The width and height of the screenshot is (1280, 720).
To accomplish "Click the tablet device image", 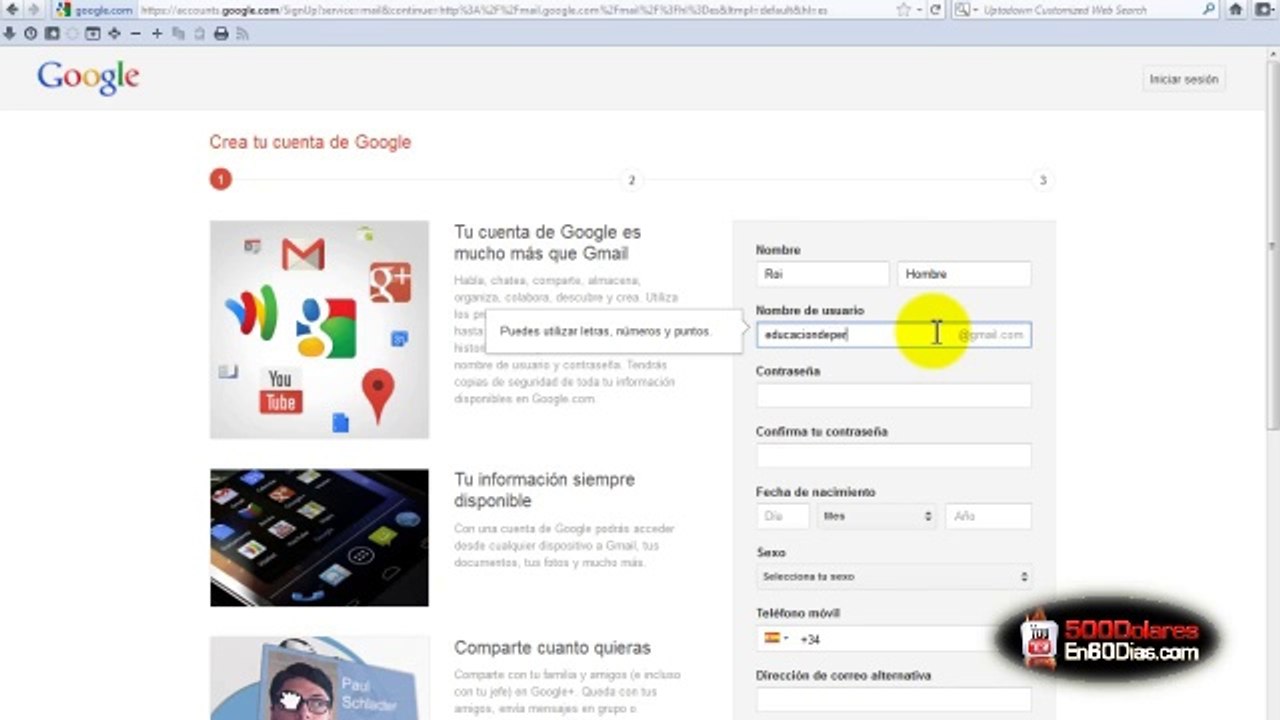I will (319, 538).
